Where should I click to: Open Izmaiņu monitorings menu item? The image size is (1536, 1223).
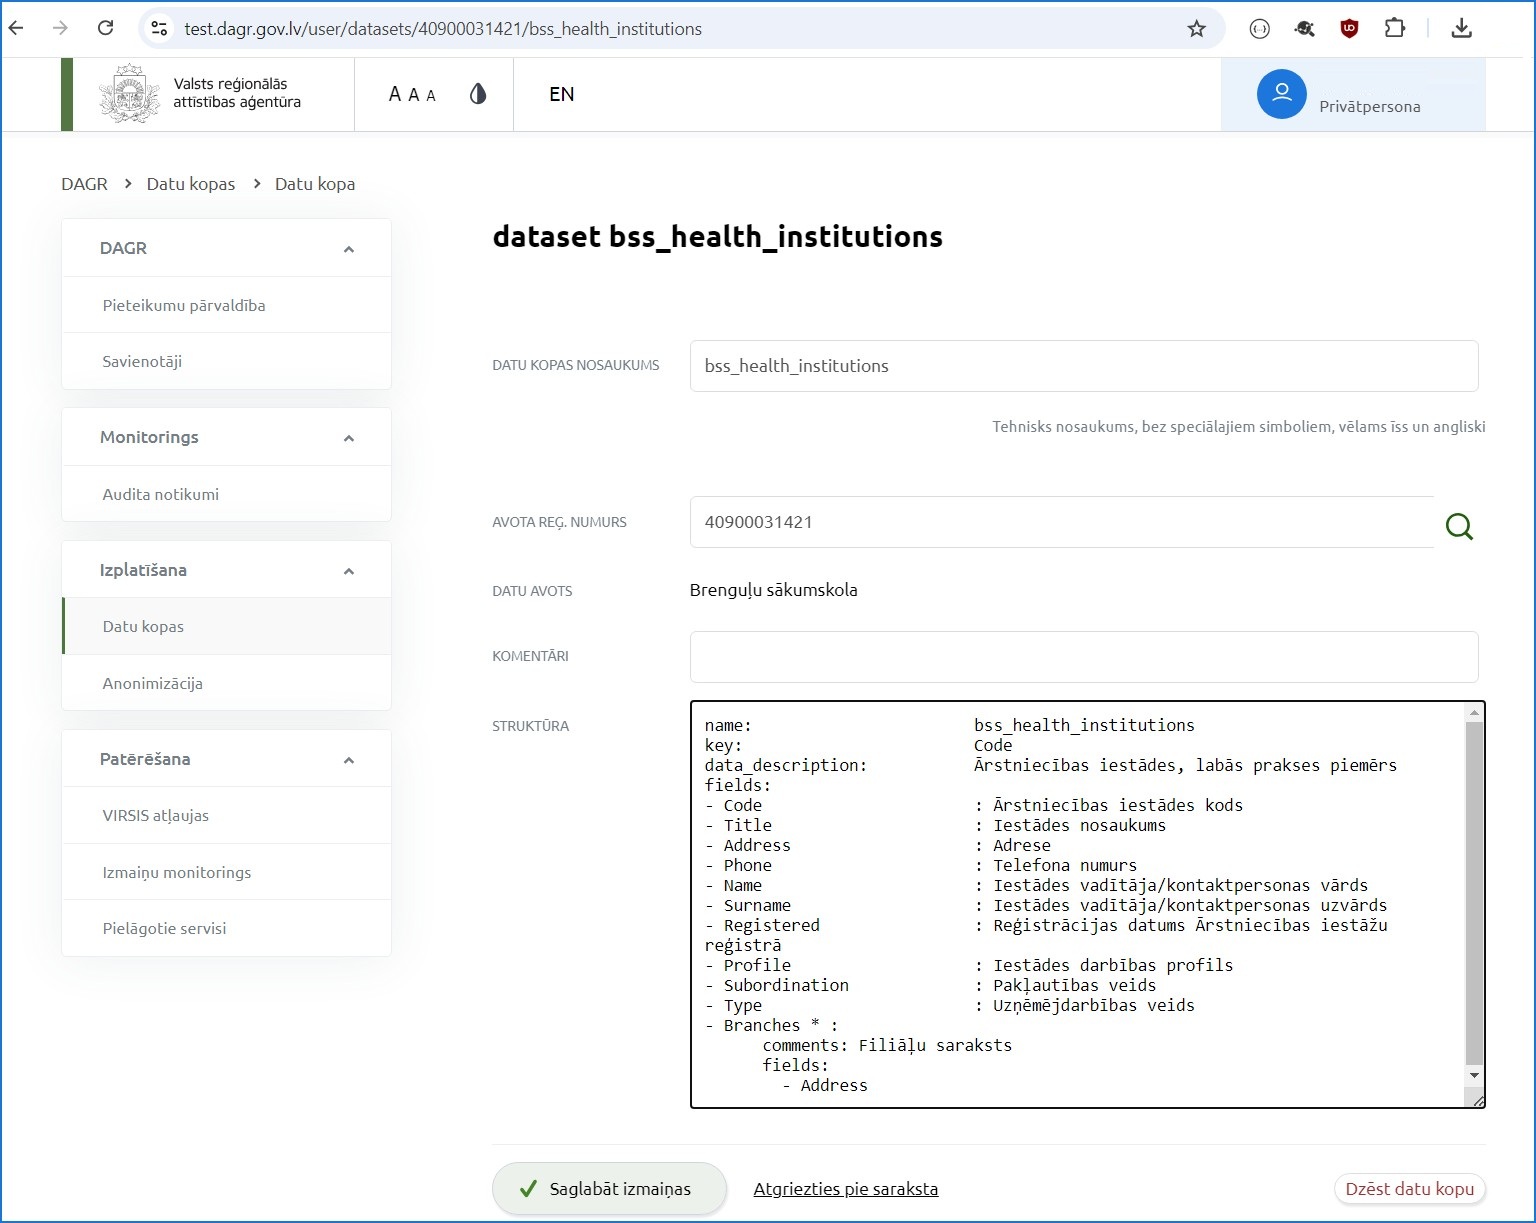[x=226, y=872]
